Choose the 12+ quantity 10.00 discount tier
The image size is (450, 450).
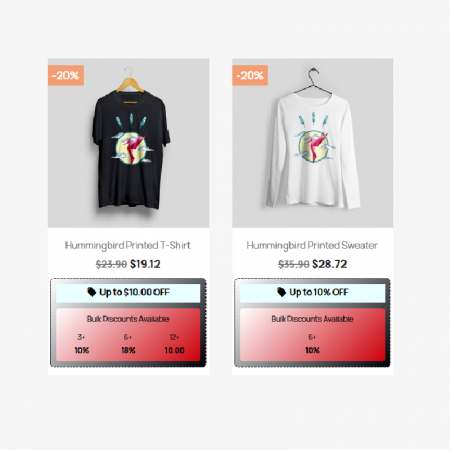(174, 344)
